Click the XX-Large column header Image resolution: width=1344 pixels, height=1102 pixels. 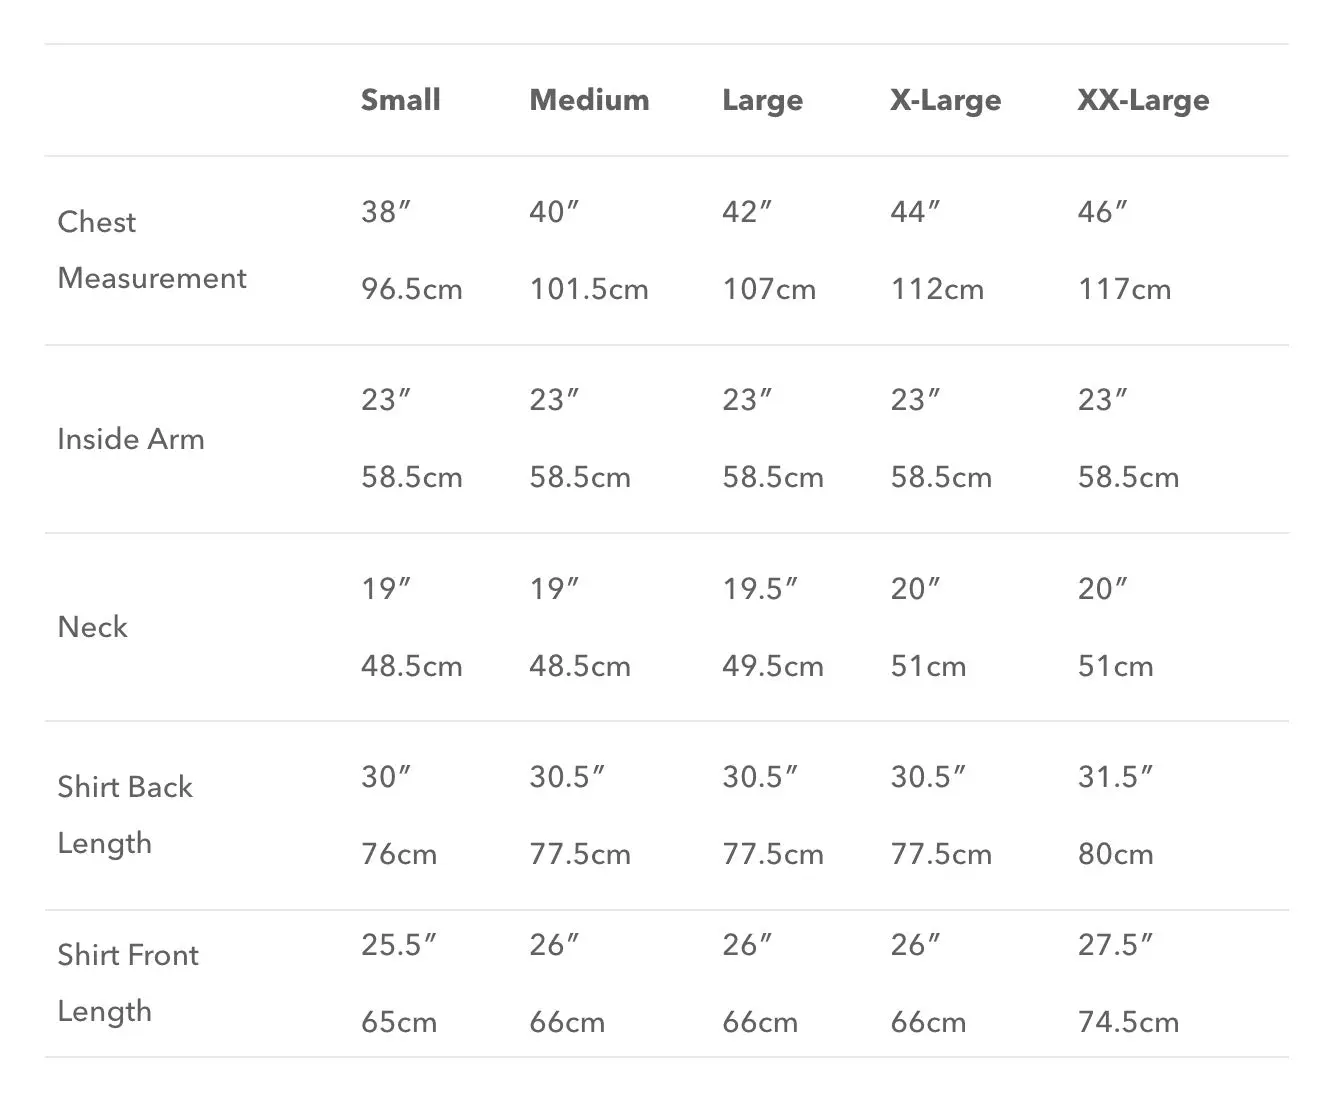pyautogui.click(x=1143, y=100)
